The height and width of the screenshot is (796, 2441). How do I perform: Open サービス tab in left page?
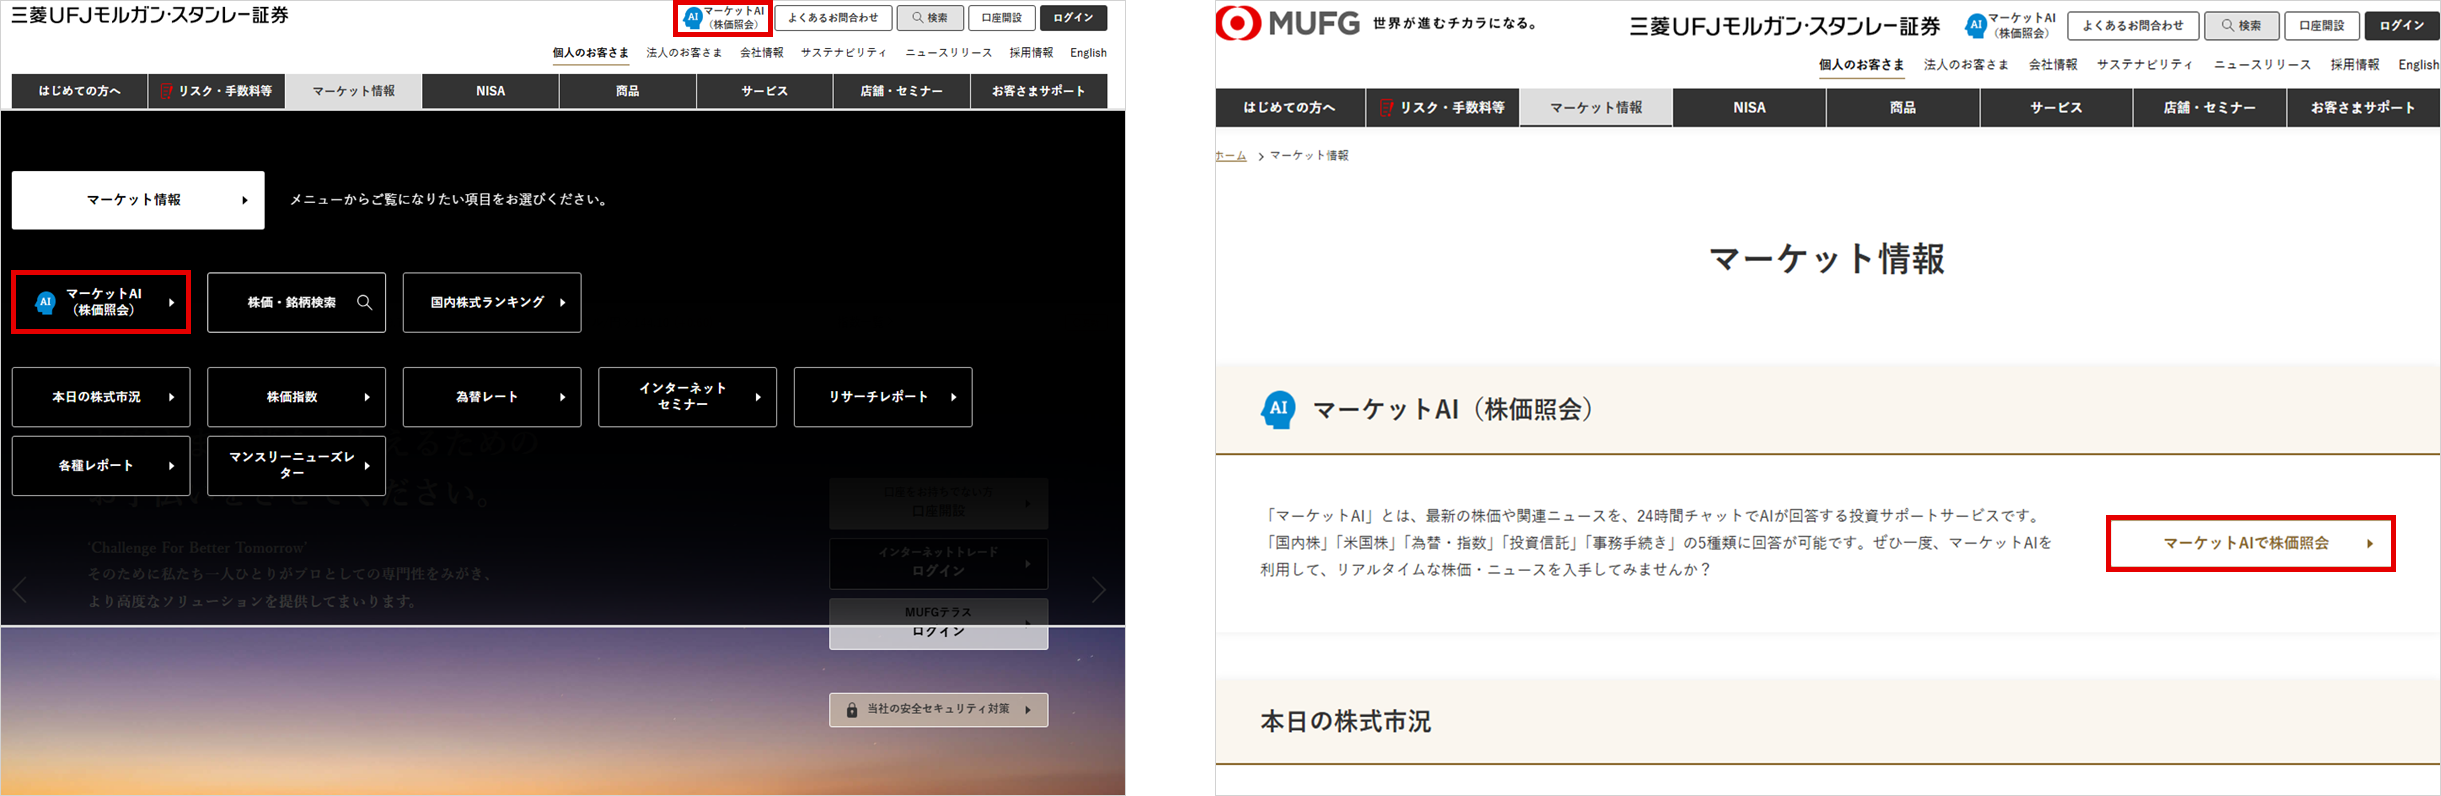[x=765, y=91]
